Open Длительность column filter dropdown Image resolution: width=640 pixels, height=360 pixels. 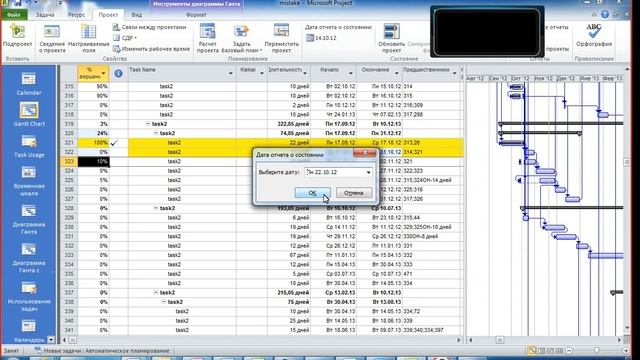coord(305,73)
